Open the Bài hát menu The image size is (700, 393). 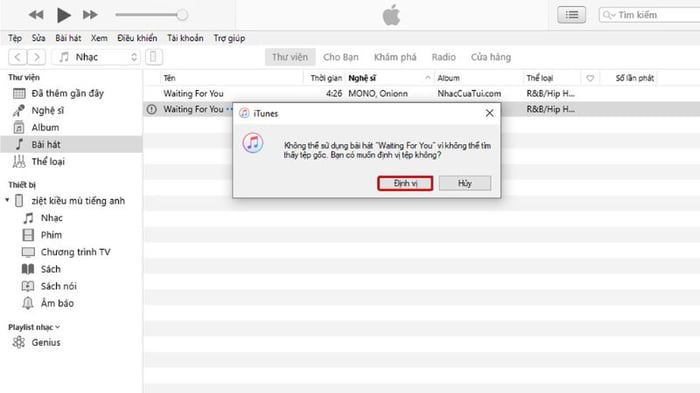coord(68,38)
